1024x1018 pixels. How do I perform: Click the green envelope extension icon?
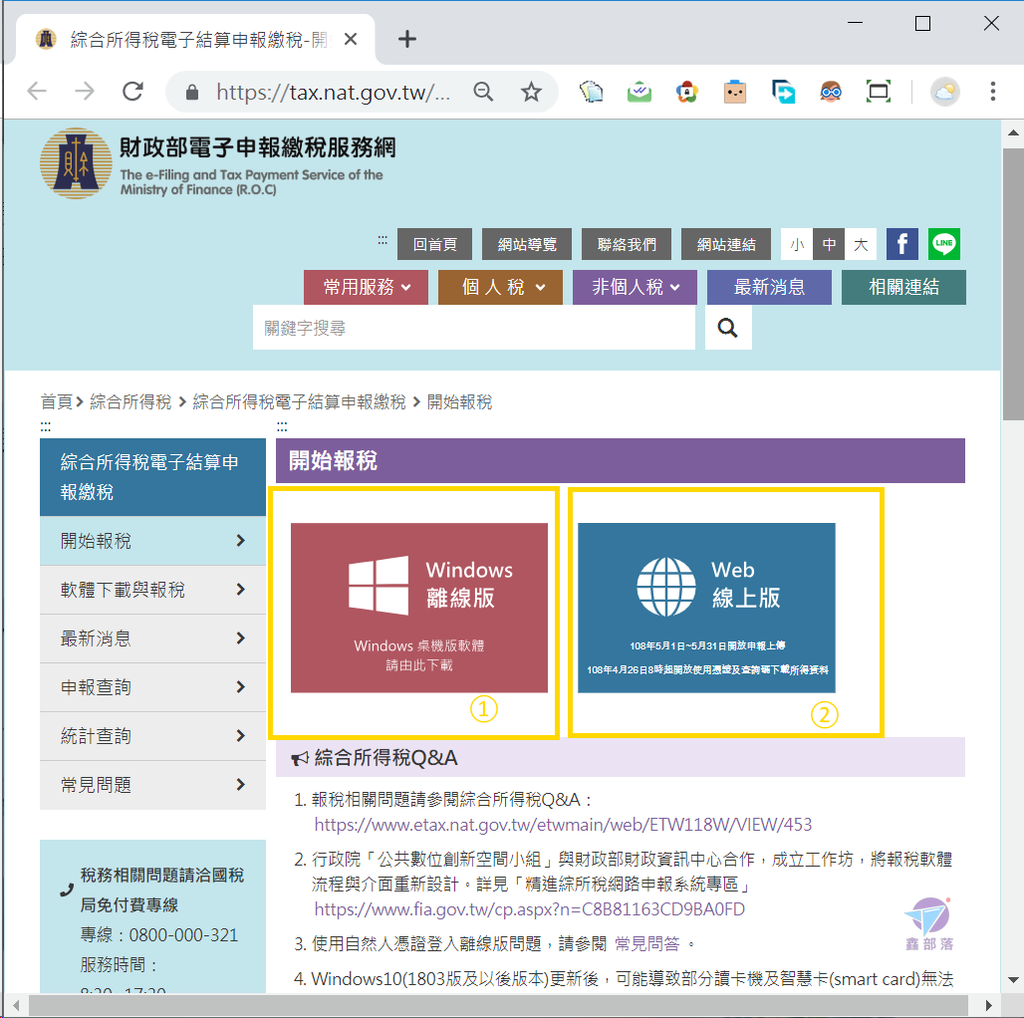coord(639,92)
